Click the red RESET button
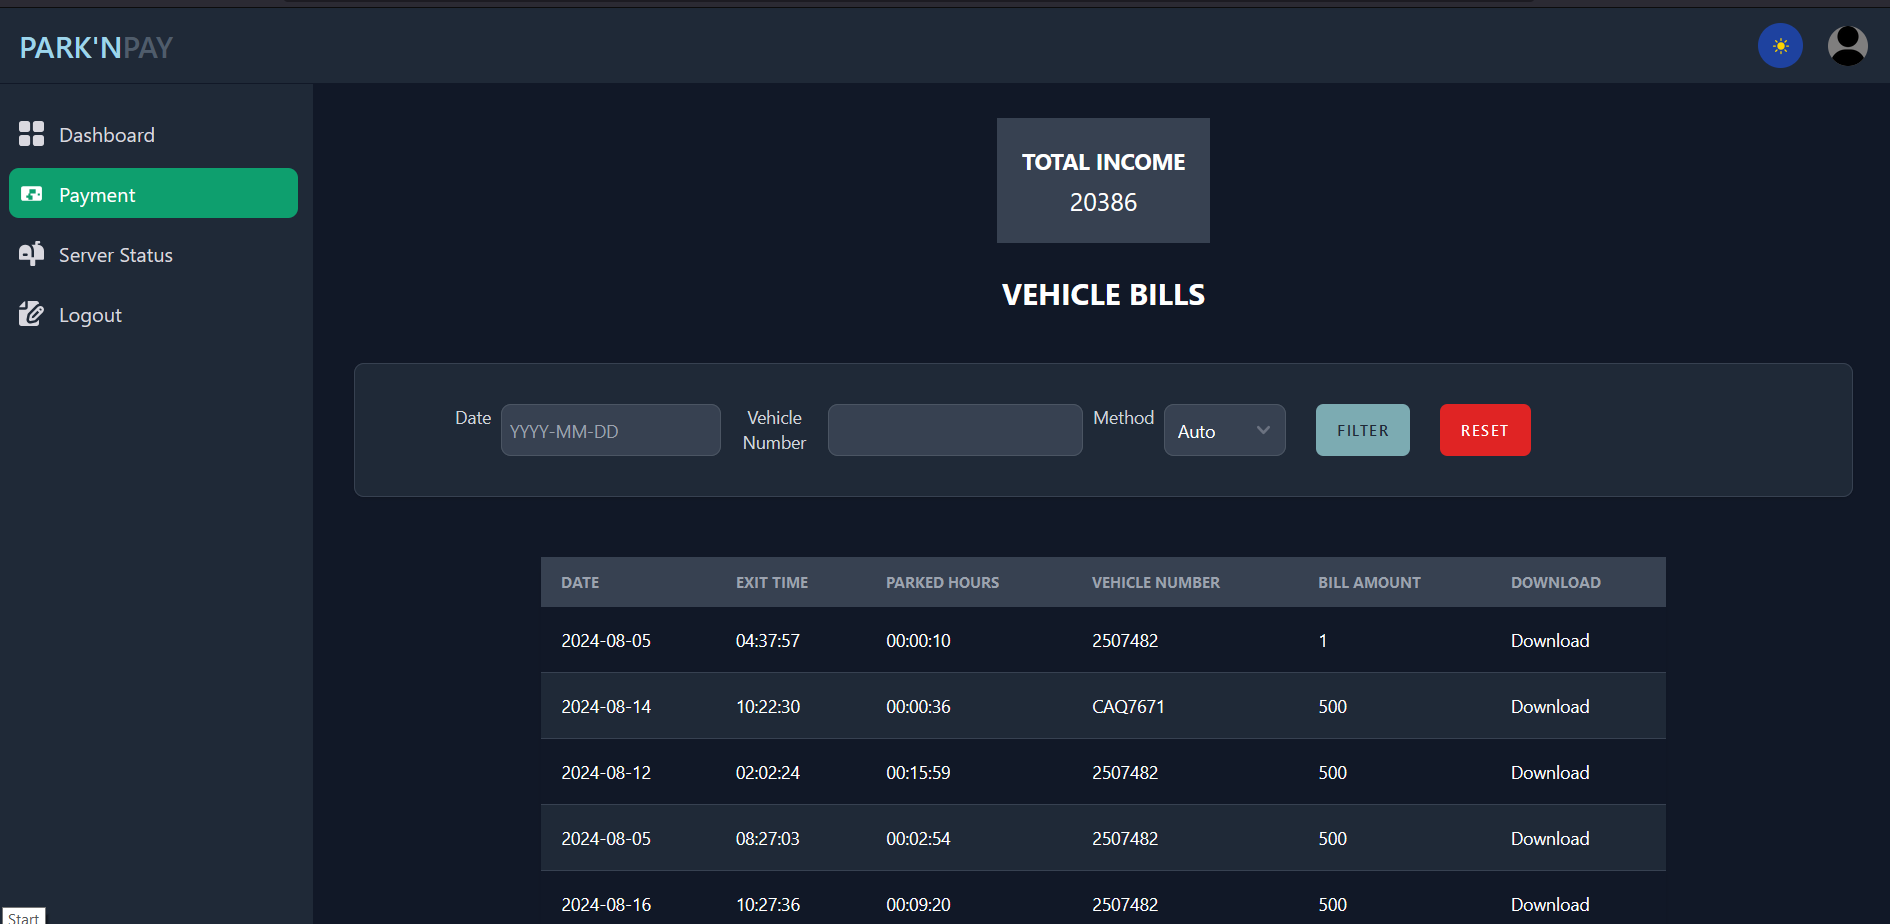The width and height of the screenshot is (1890, 924). (x=1484, y=430)
